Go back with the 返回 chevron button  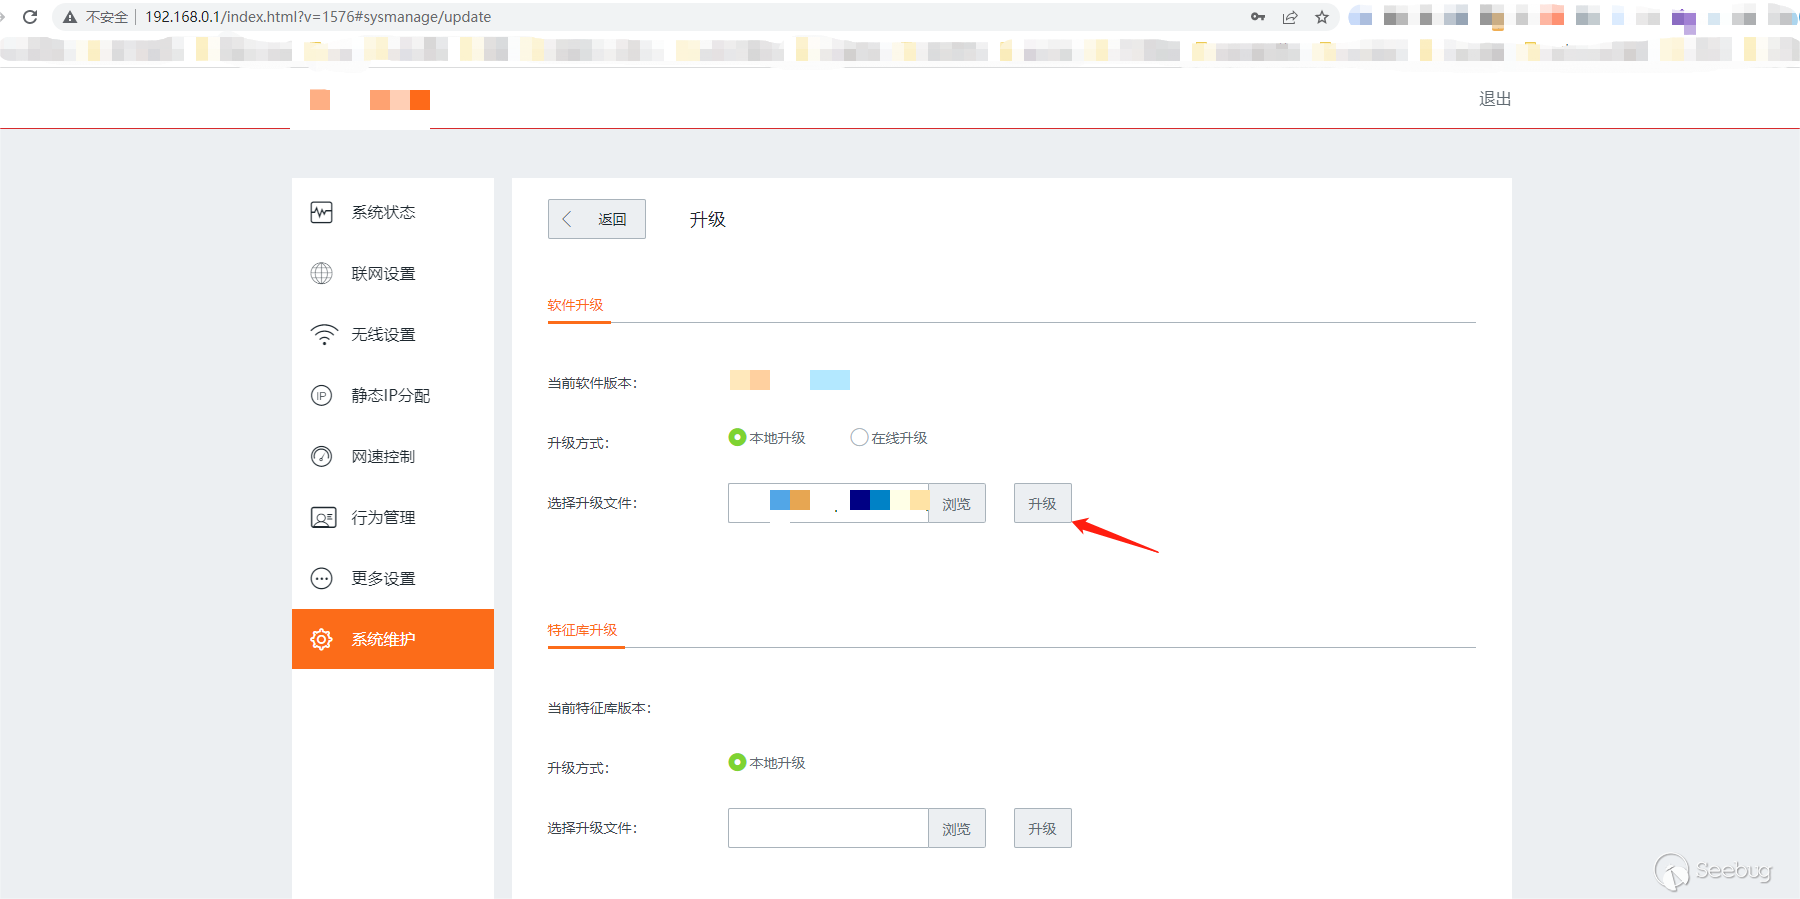(x=596, y=219)
